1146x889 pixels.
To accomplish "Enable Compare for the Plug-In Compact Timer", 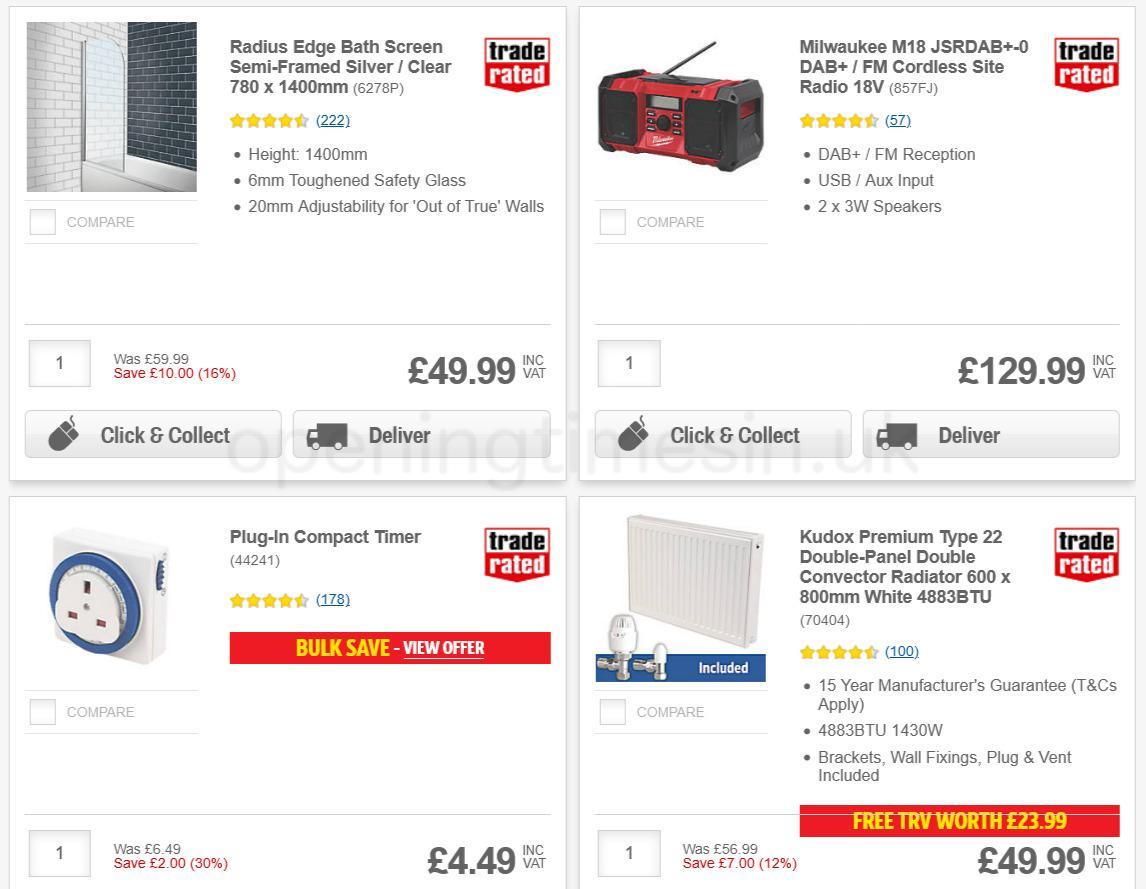I will point(42,712).
